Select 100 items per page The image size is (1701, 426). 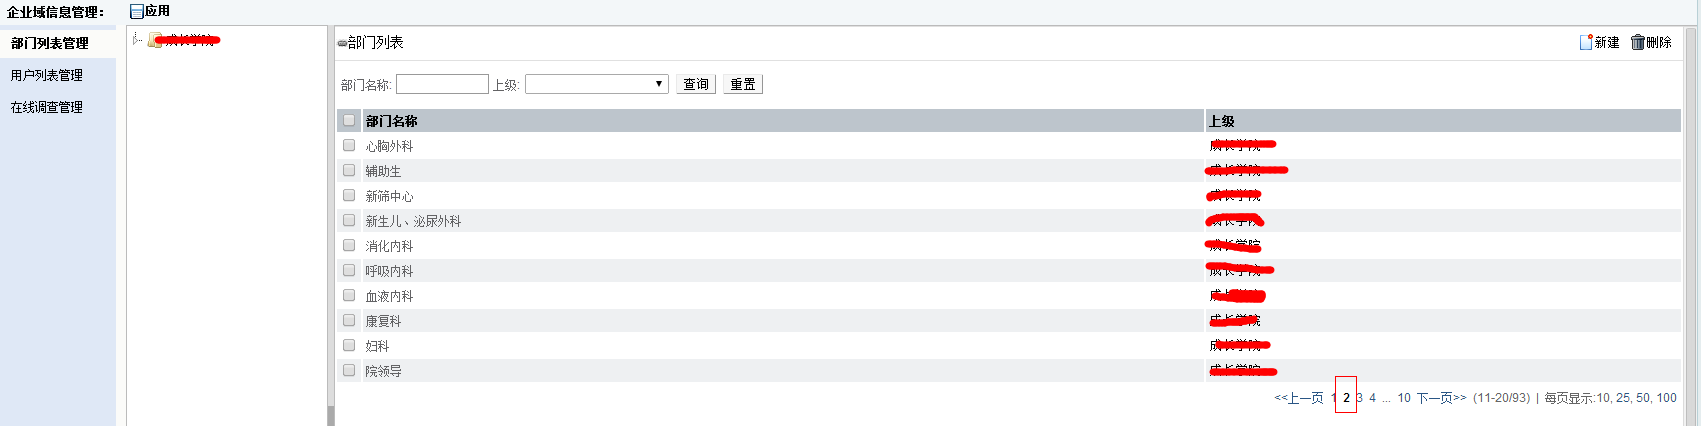[x=1666, y=398]
